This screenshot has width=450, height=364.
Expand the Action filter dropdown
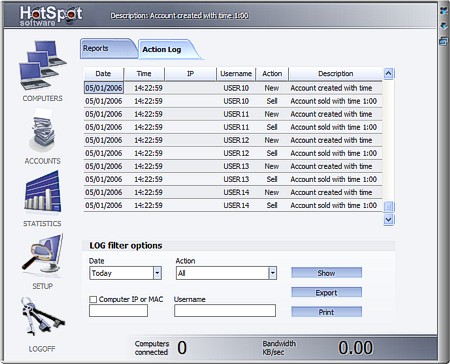[x=273, y=273]
